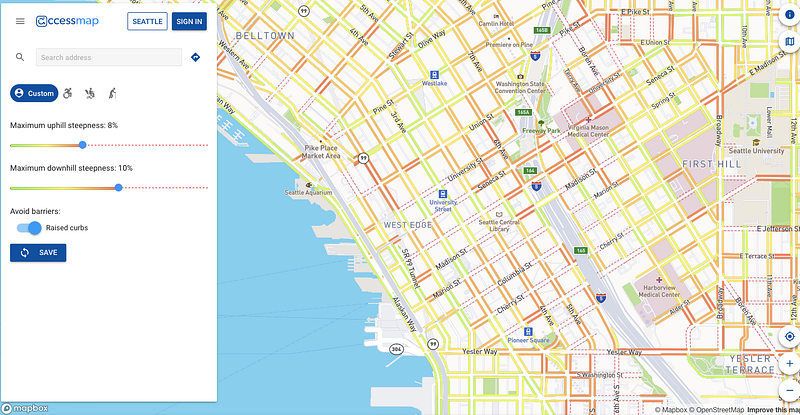The width and height of the screenshot is (800, 415).
Task: Click the Seattle Aquarium marker
Action: (309, 185)
